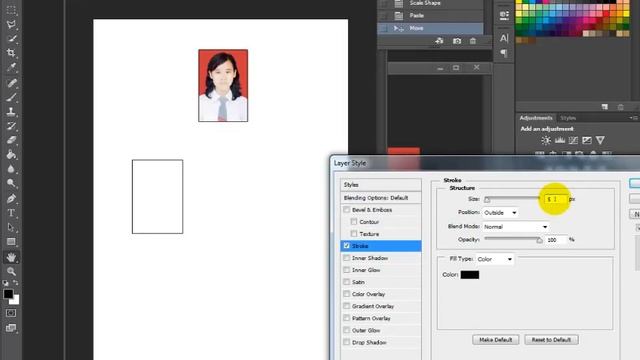Toggle Quick Mask mode icon

tap(11, 313)
